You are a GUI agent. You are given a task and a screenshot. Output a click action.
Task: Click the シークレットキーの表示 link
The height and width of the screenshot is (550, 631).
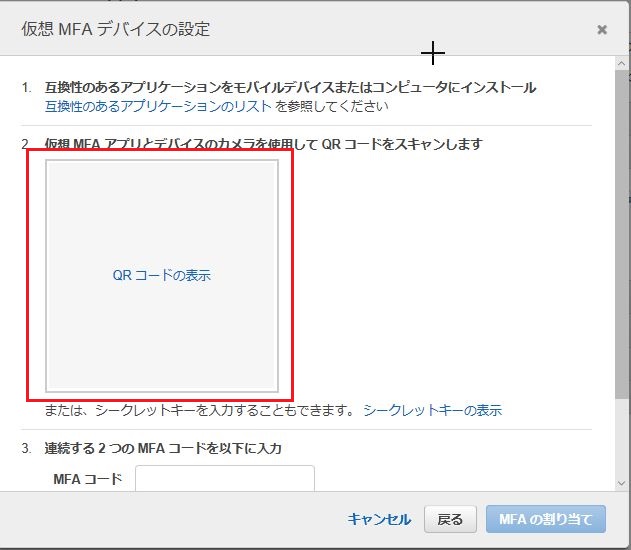point(433,410)
